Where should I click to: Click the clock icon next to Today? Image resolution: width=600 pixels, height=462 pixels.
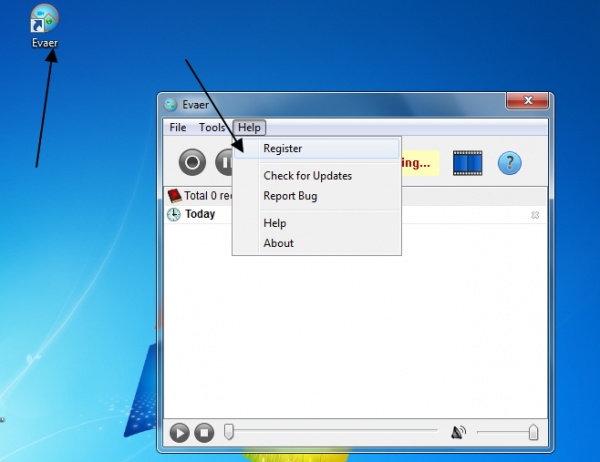coord(174,214)
